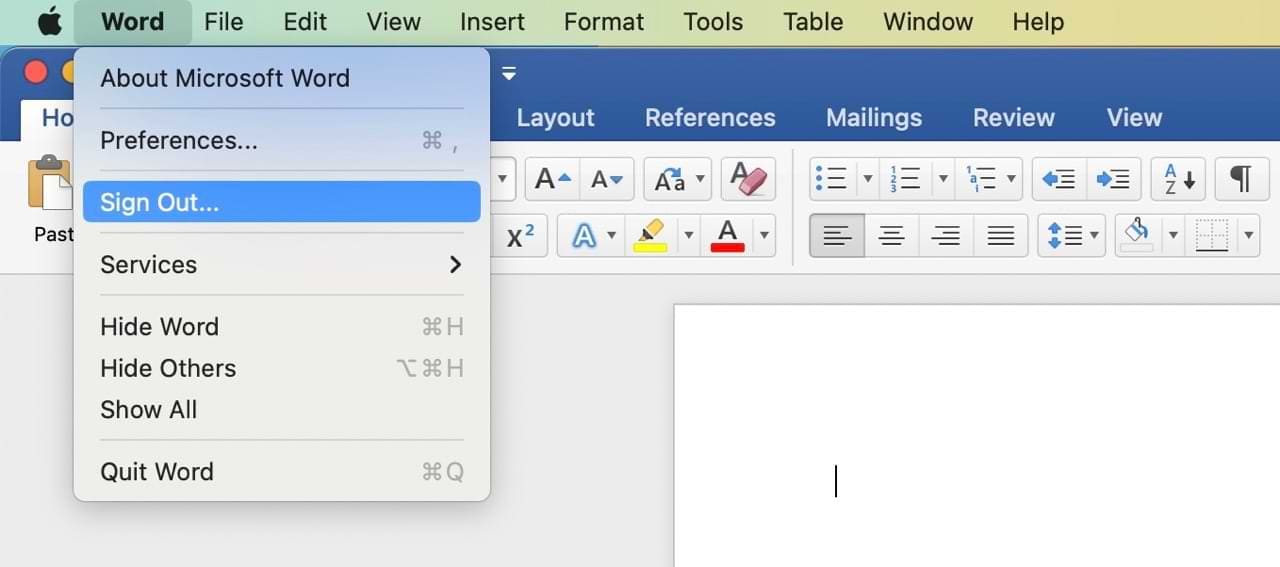This screenshot has width=1280, height=567.
Task: Open multilevel list dropdown arrow
Action: pos(1012,180)
